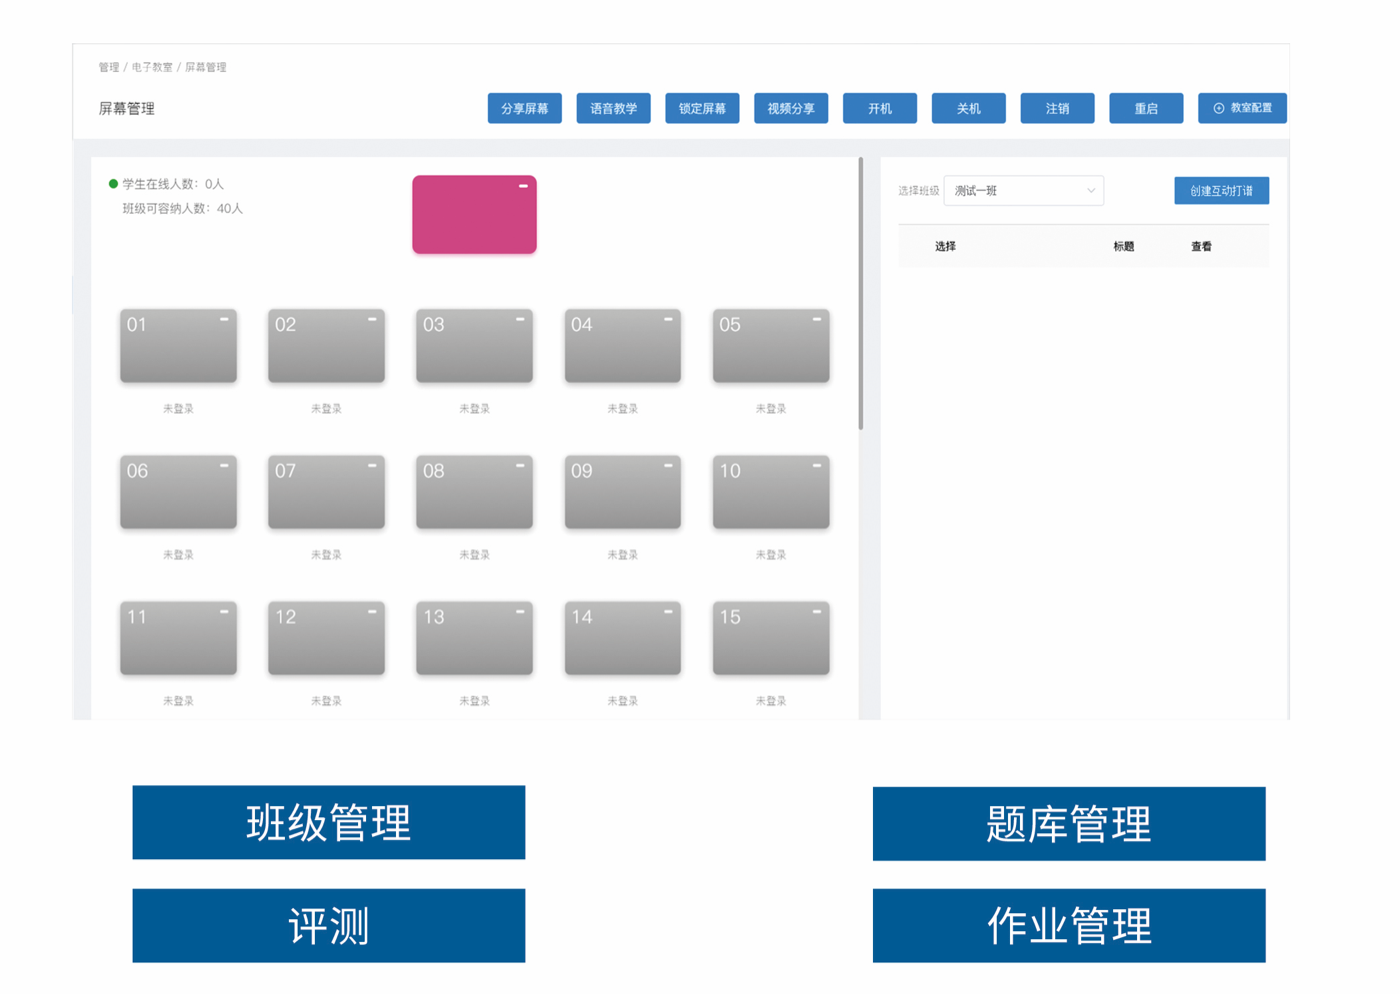
Task: Click the minus icon on seat 13
Action: point(520,612)
